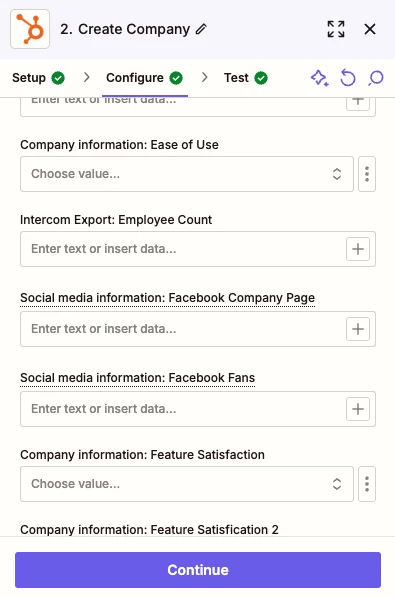395x598 pixels.
Task: Expand panel to full screen
Action: 336,29
